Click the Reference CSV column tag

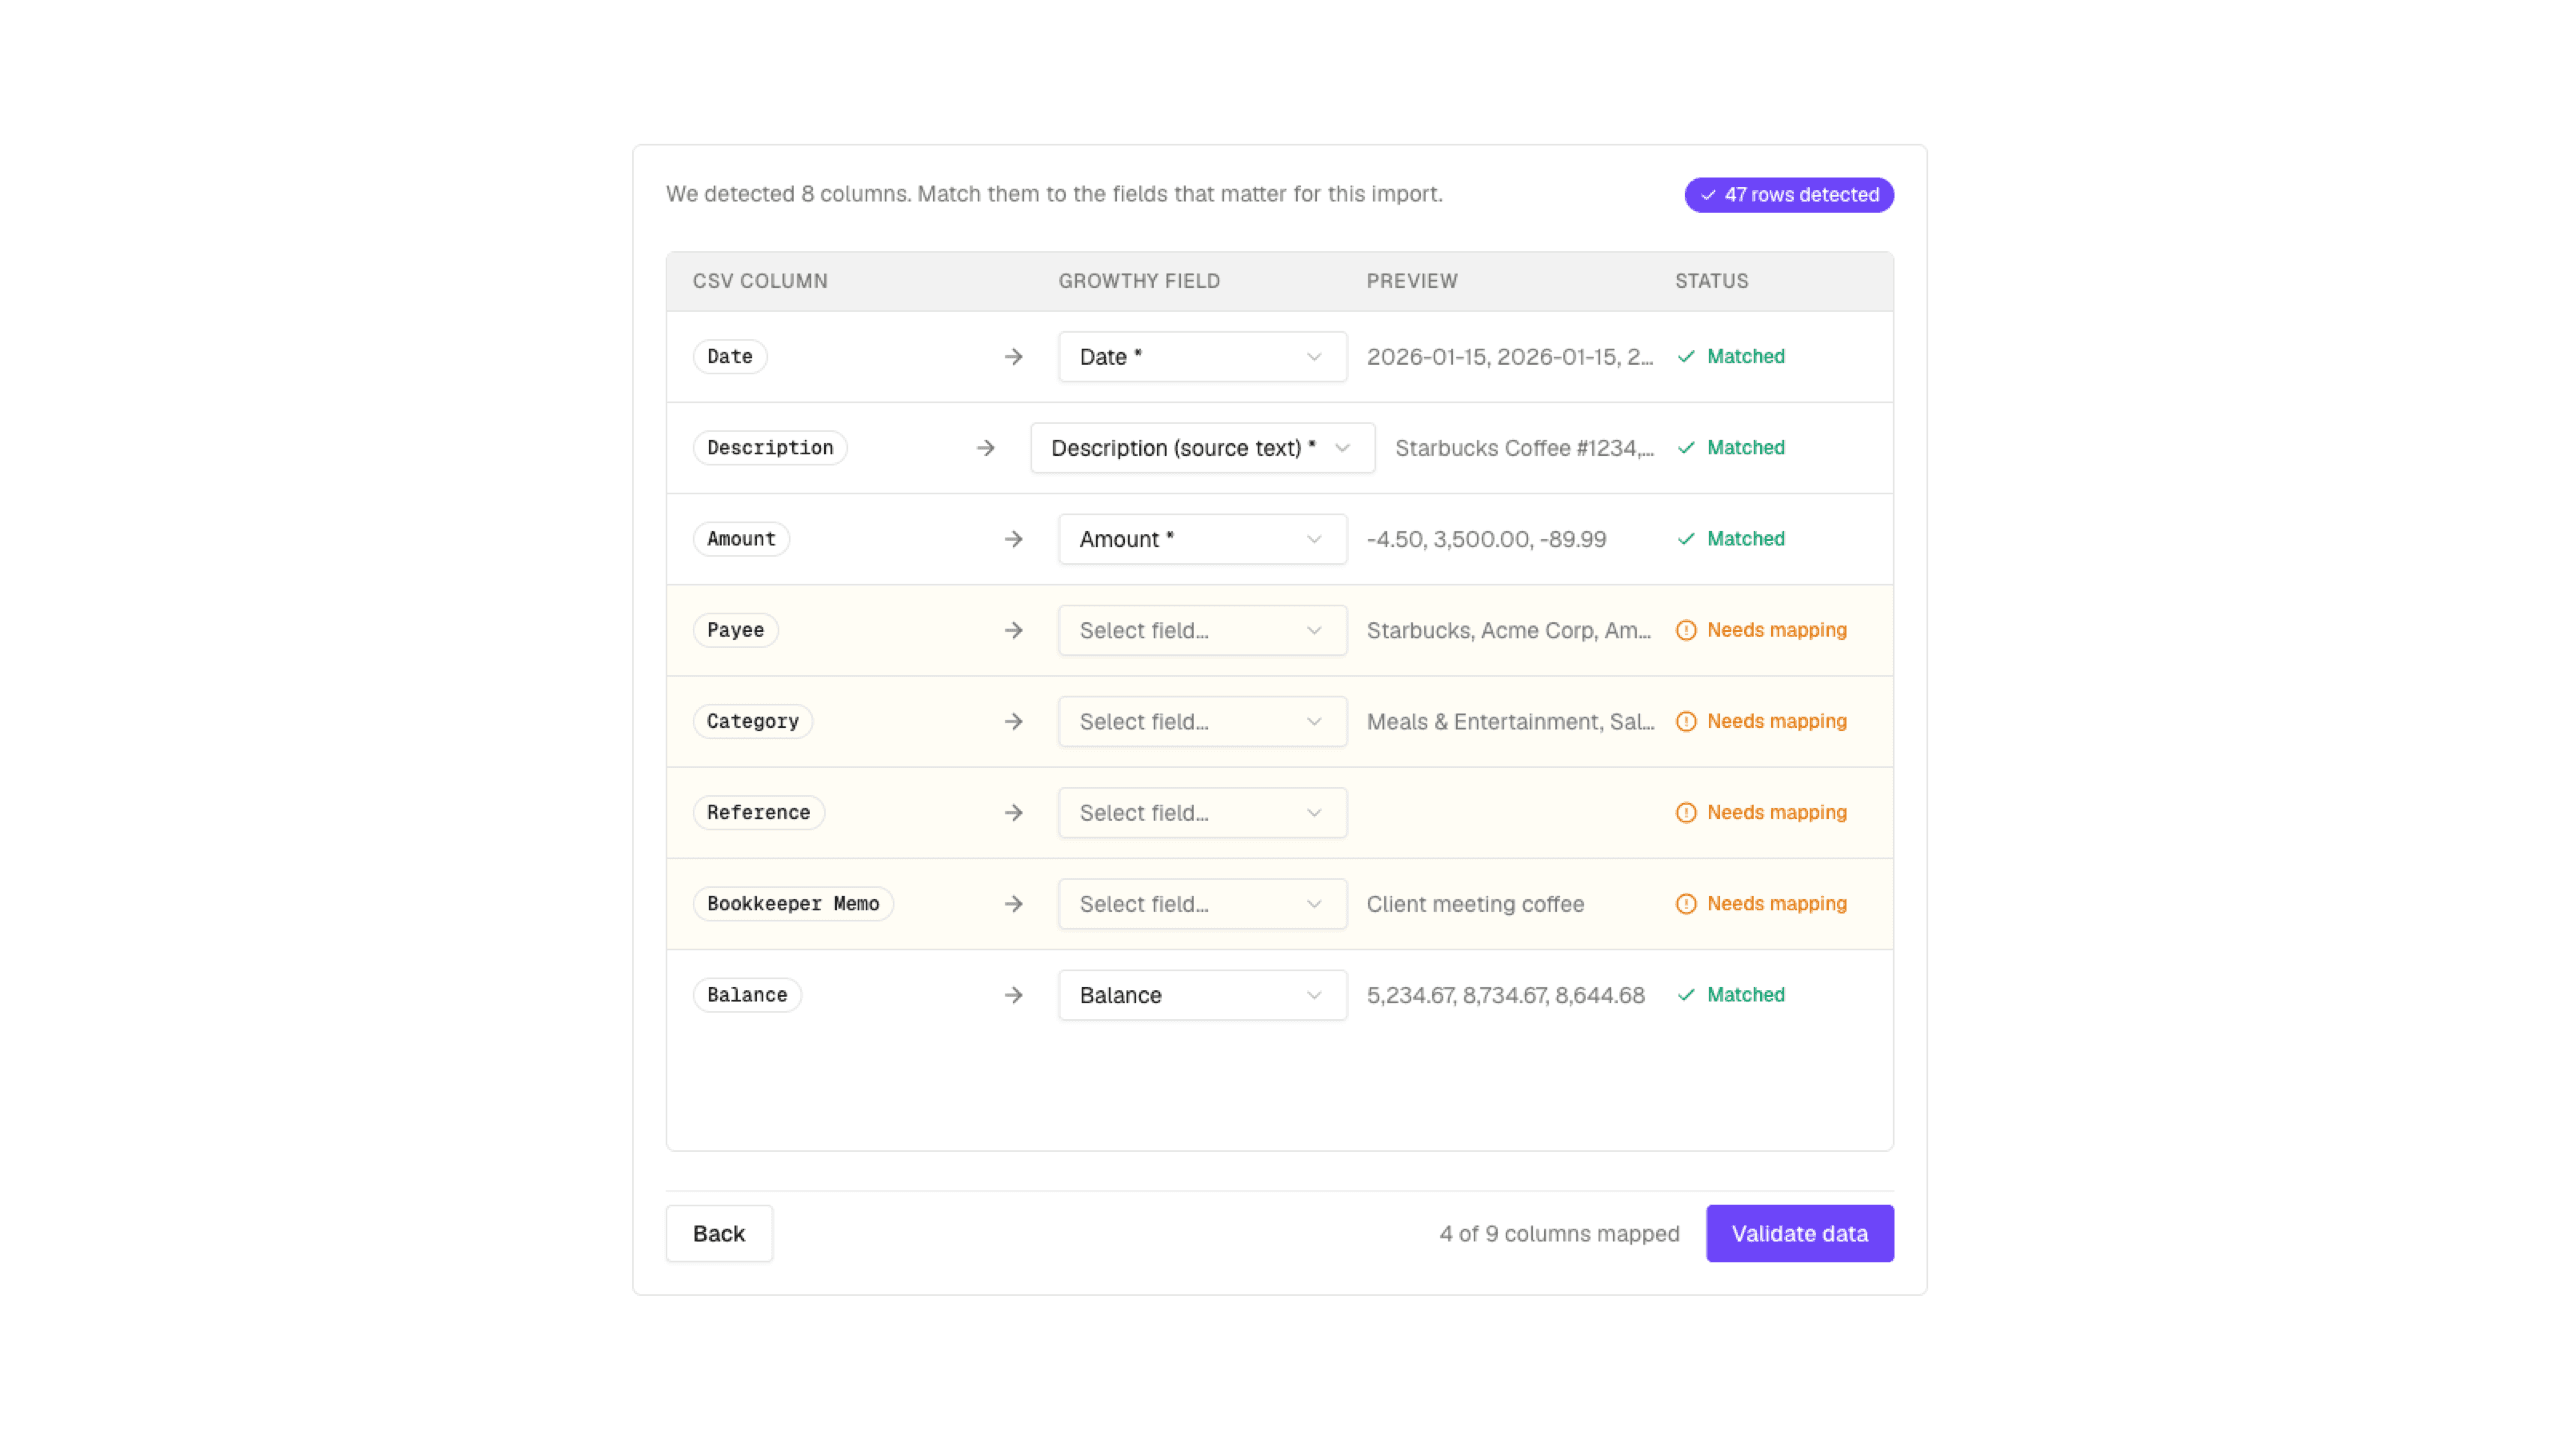758,813
